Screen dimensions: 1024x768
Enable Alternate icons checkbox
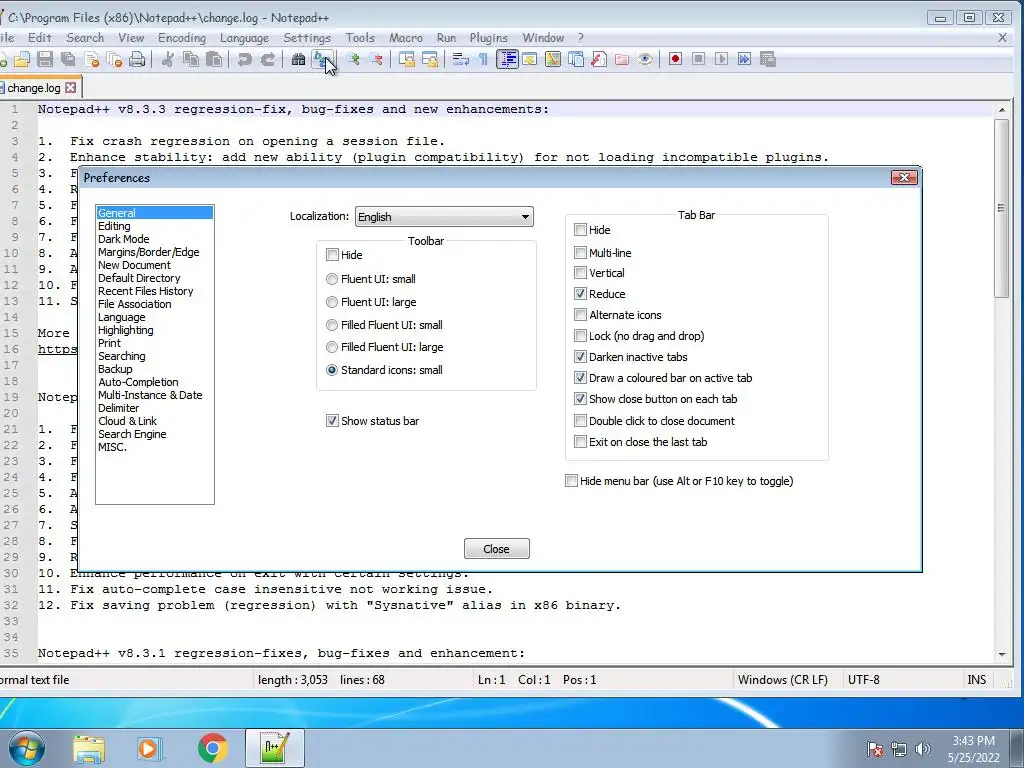pos(580,314)
